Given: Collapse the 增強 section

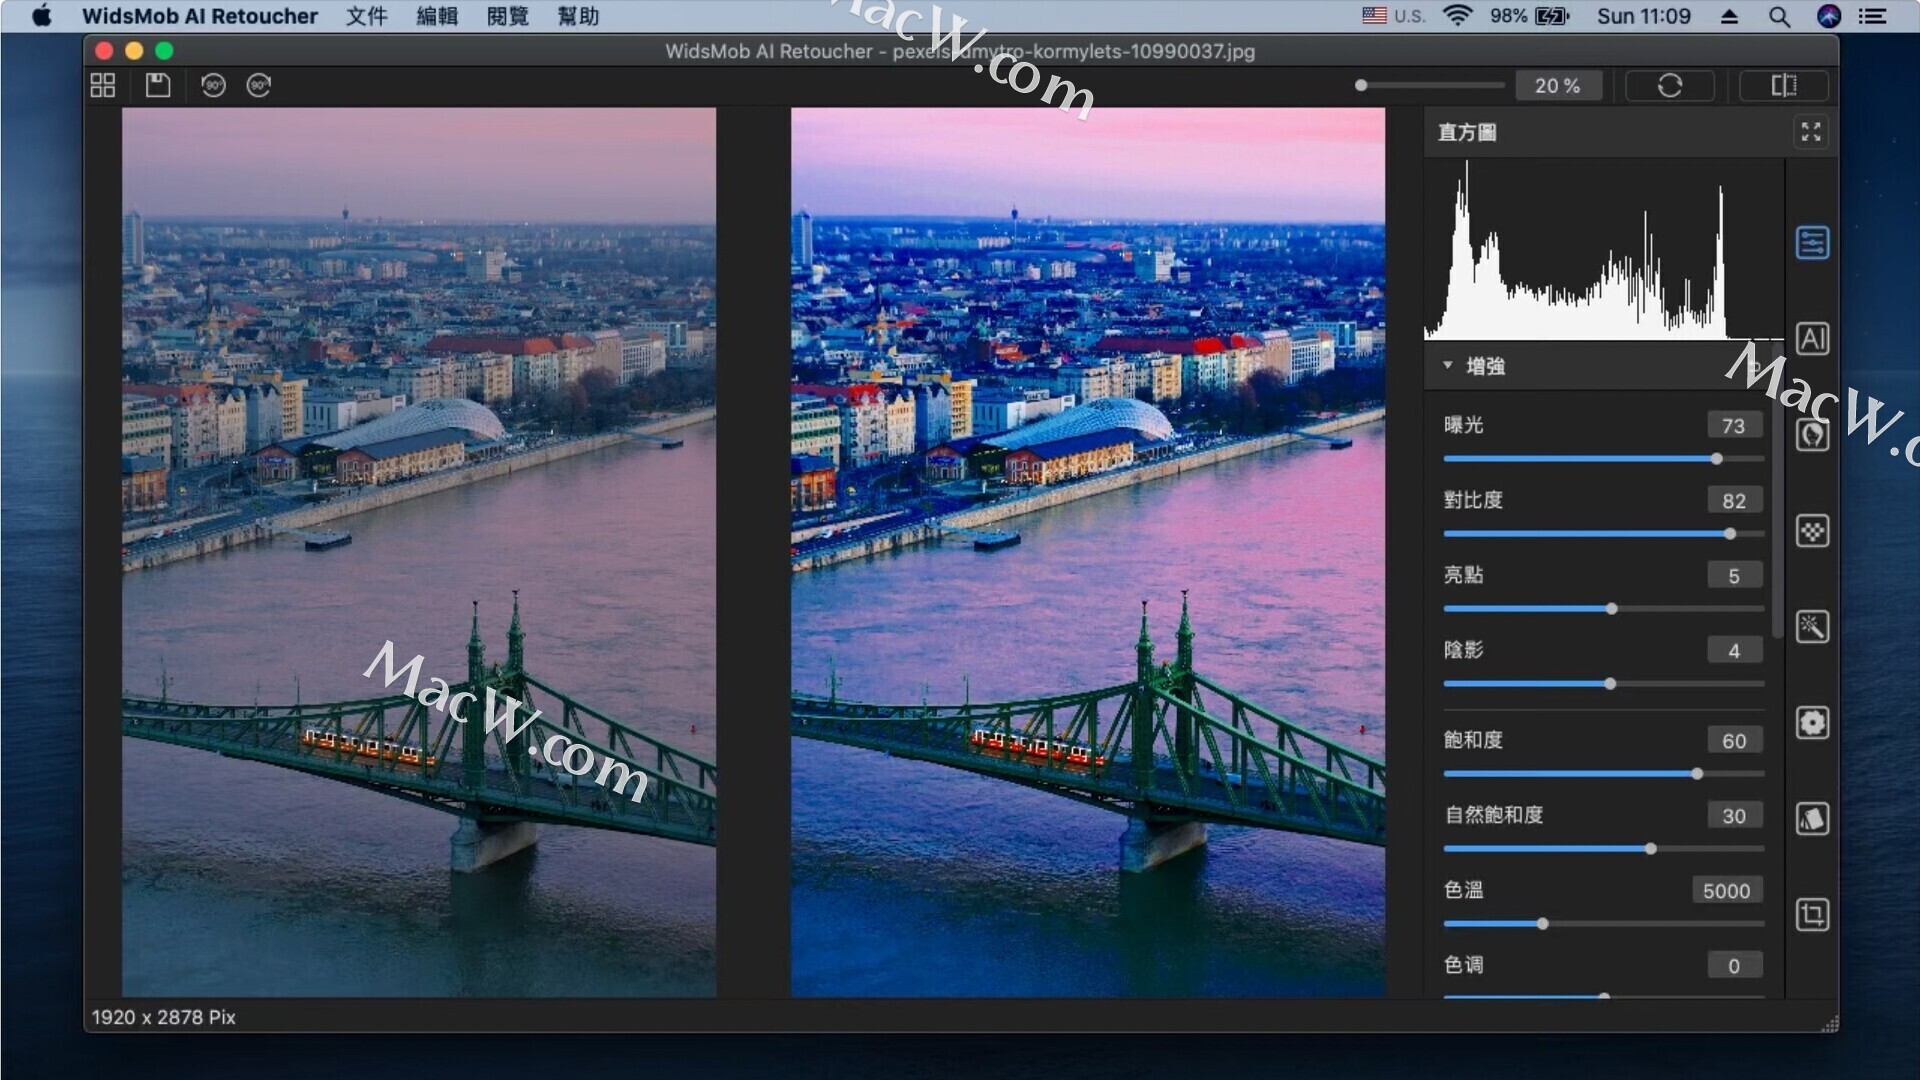Looking at the screenshot, I should [1447, 366].
